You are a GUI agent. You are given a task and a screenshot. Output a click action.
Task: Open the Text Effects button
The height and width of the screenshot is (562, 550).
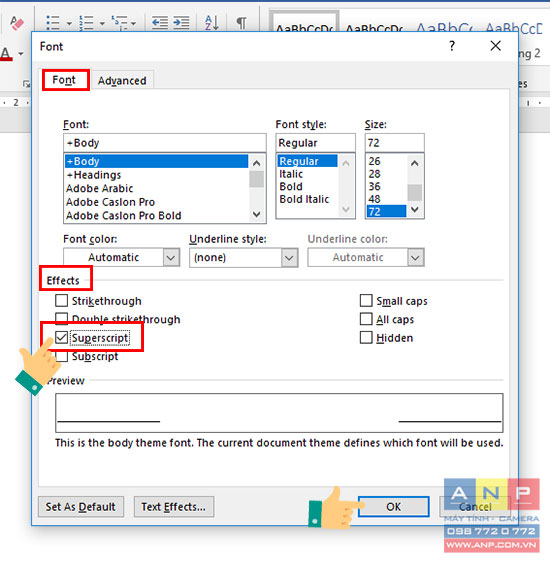174,506
